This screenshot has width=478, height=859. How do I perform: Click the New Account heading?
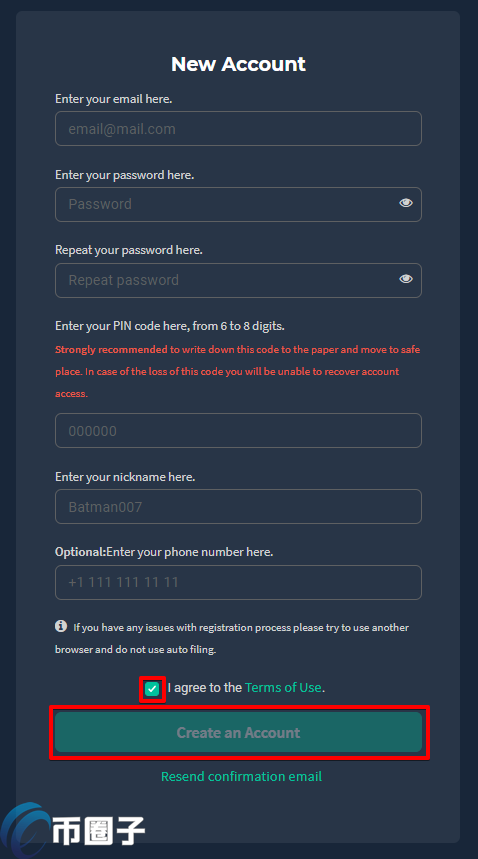tap(239, 64)
